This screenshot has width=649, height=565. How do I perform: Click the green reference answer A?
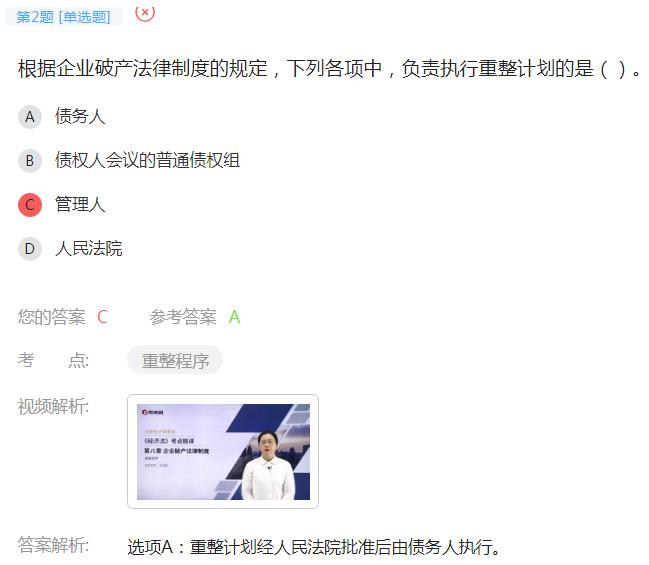pyautogui.click(x=234, y=317)
